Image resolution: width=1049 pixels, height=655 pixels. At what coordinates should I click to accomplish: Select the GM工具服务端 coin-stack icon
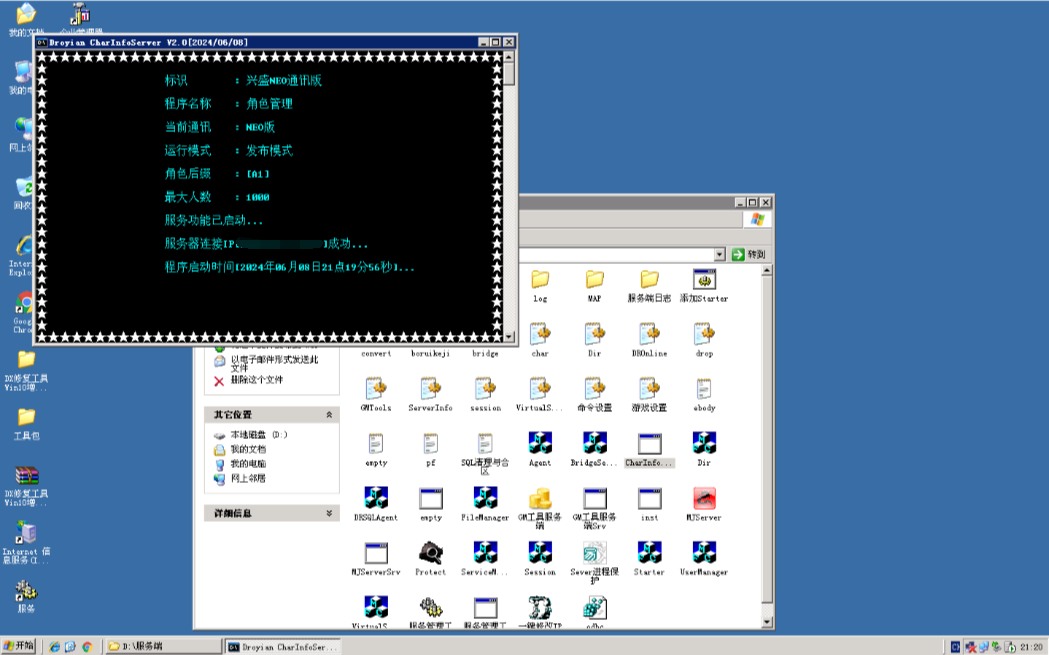[x=540, y=498]
